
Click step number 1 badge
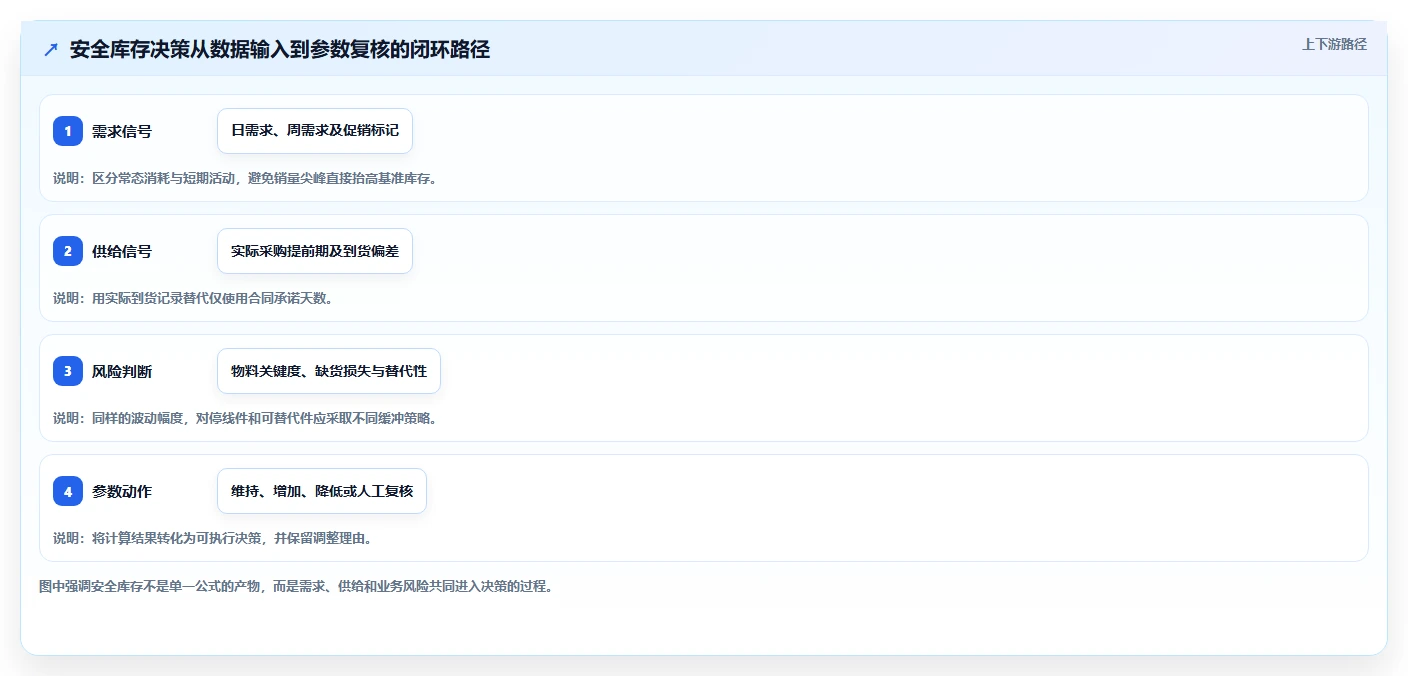pyautogui.click(x=68, y=131)
